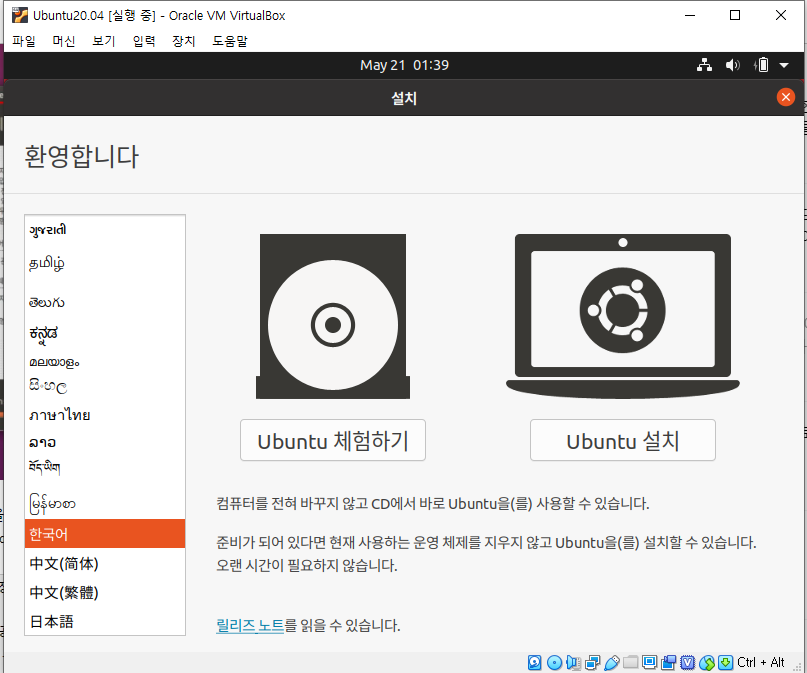807x673 pixels.
Task: Open the 머신 menu
Action: (x=64, y=41)
